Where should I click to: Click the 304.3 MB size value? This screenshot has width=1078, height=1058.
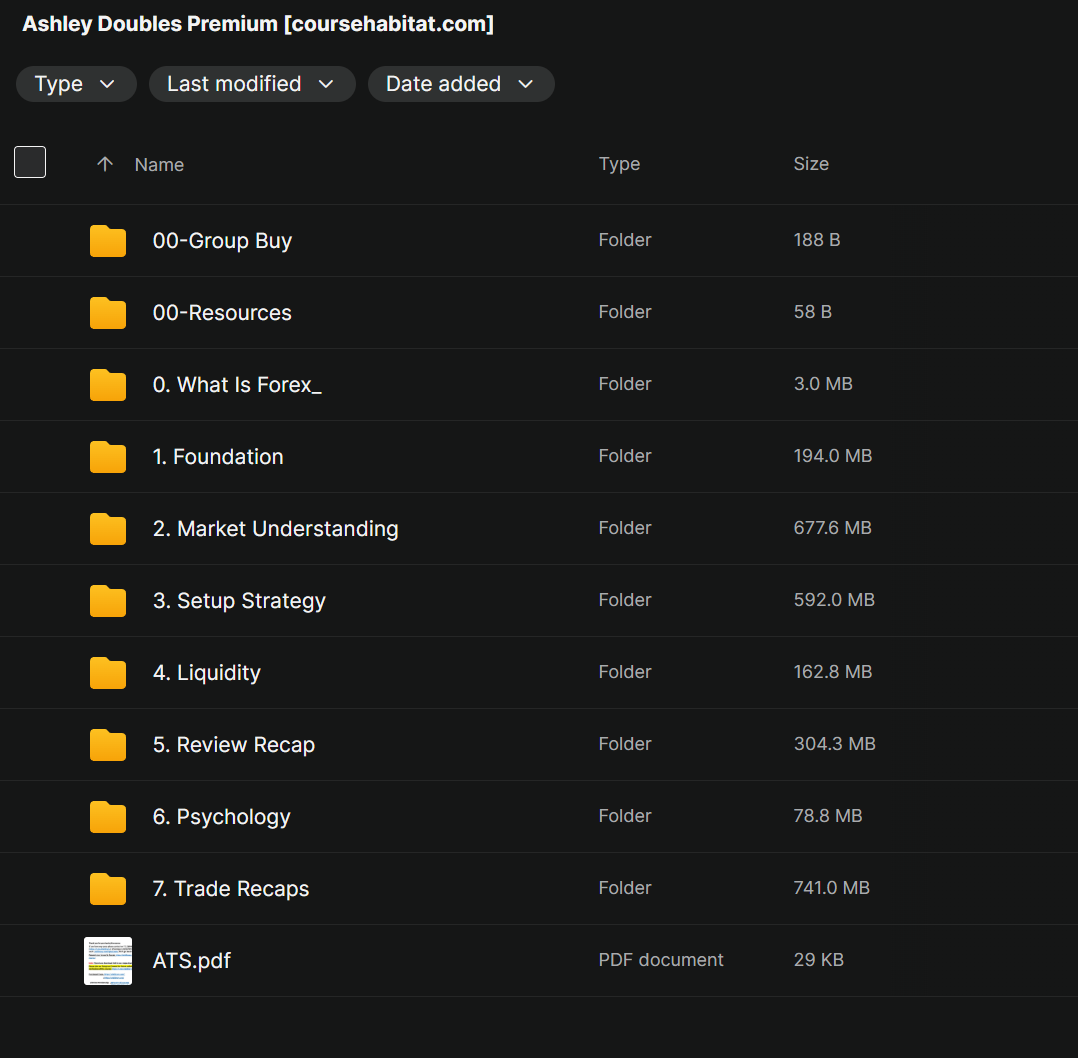[835, 744]
